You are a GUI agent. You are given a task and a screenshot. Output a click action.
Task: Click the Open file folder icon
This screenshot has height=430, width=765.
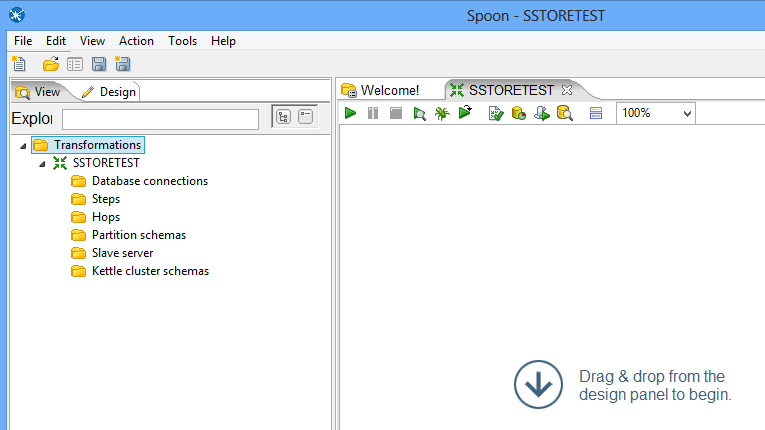pyautogui.click(x=51, y=64)
